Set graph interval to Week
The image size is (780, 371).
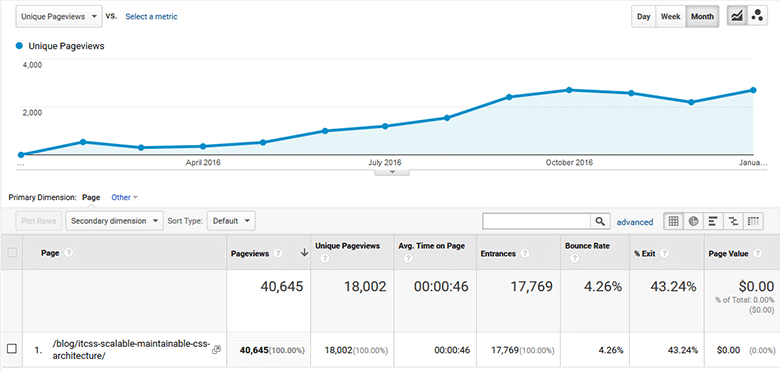[671, 16]
